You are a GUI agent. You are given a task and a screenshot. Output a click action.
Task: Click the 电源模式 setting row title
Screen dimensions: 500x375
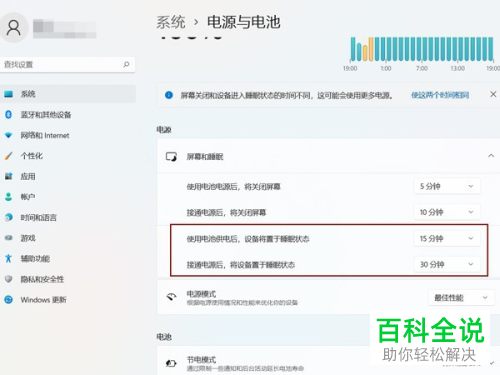201,294
